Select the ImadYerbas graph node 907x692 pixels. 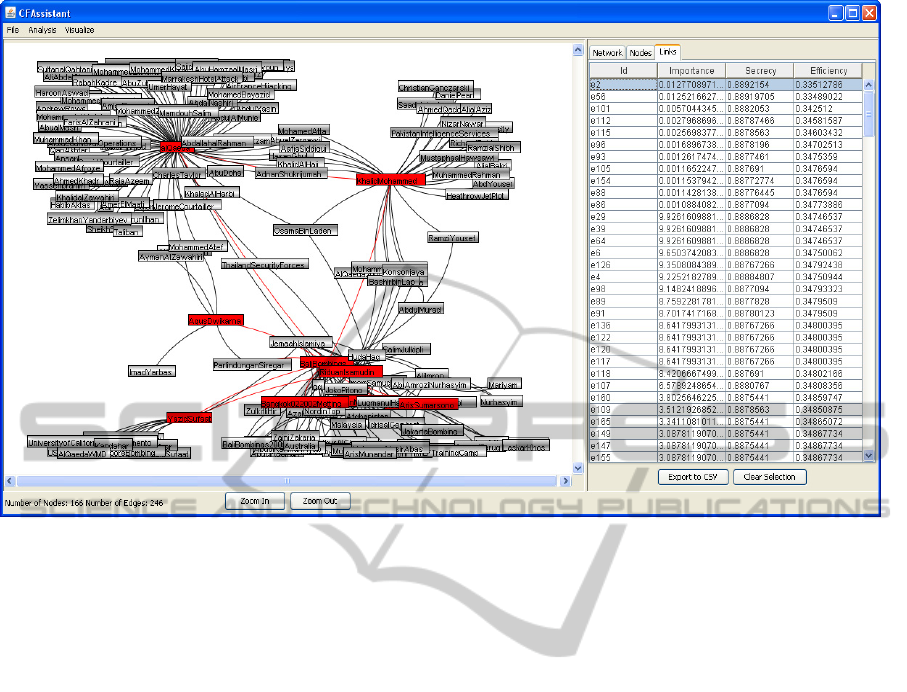tap(152, 371)
